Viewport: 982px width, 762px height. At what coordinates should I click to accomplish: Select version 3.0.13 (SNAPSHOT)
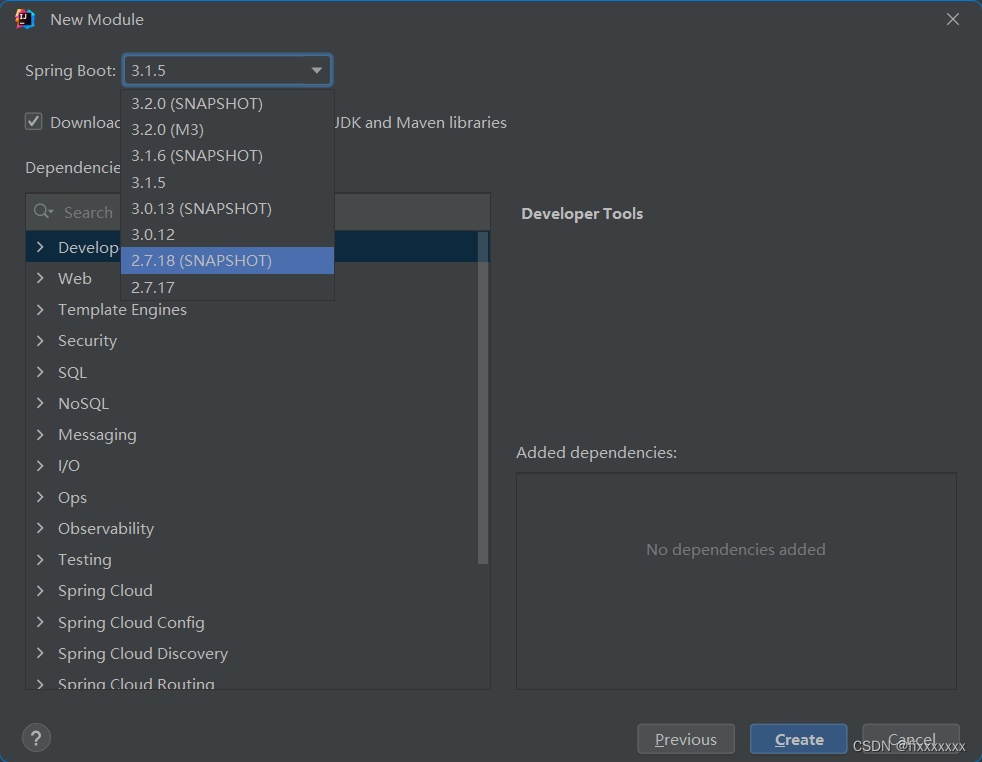click(227, 209)
